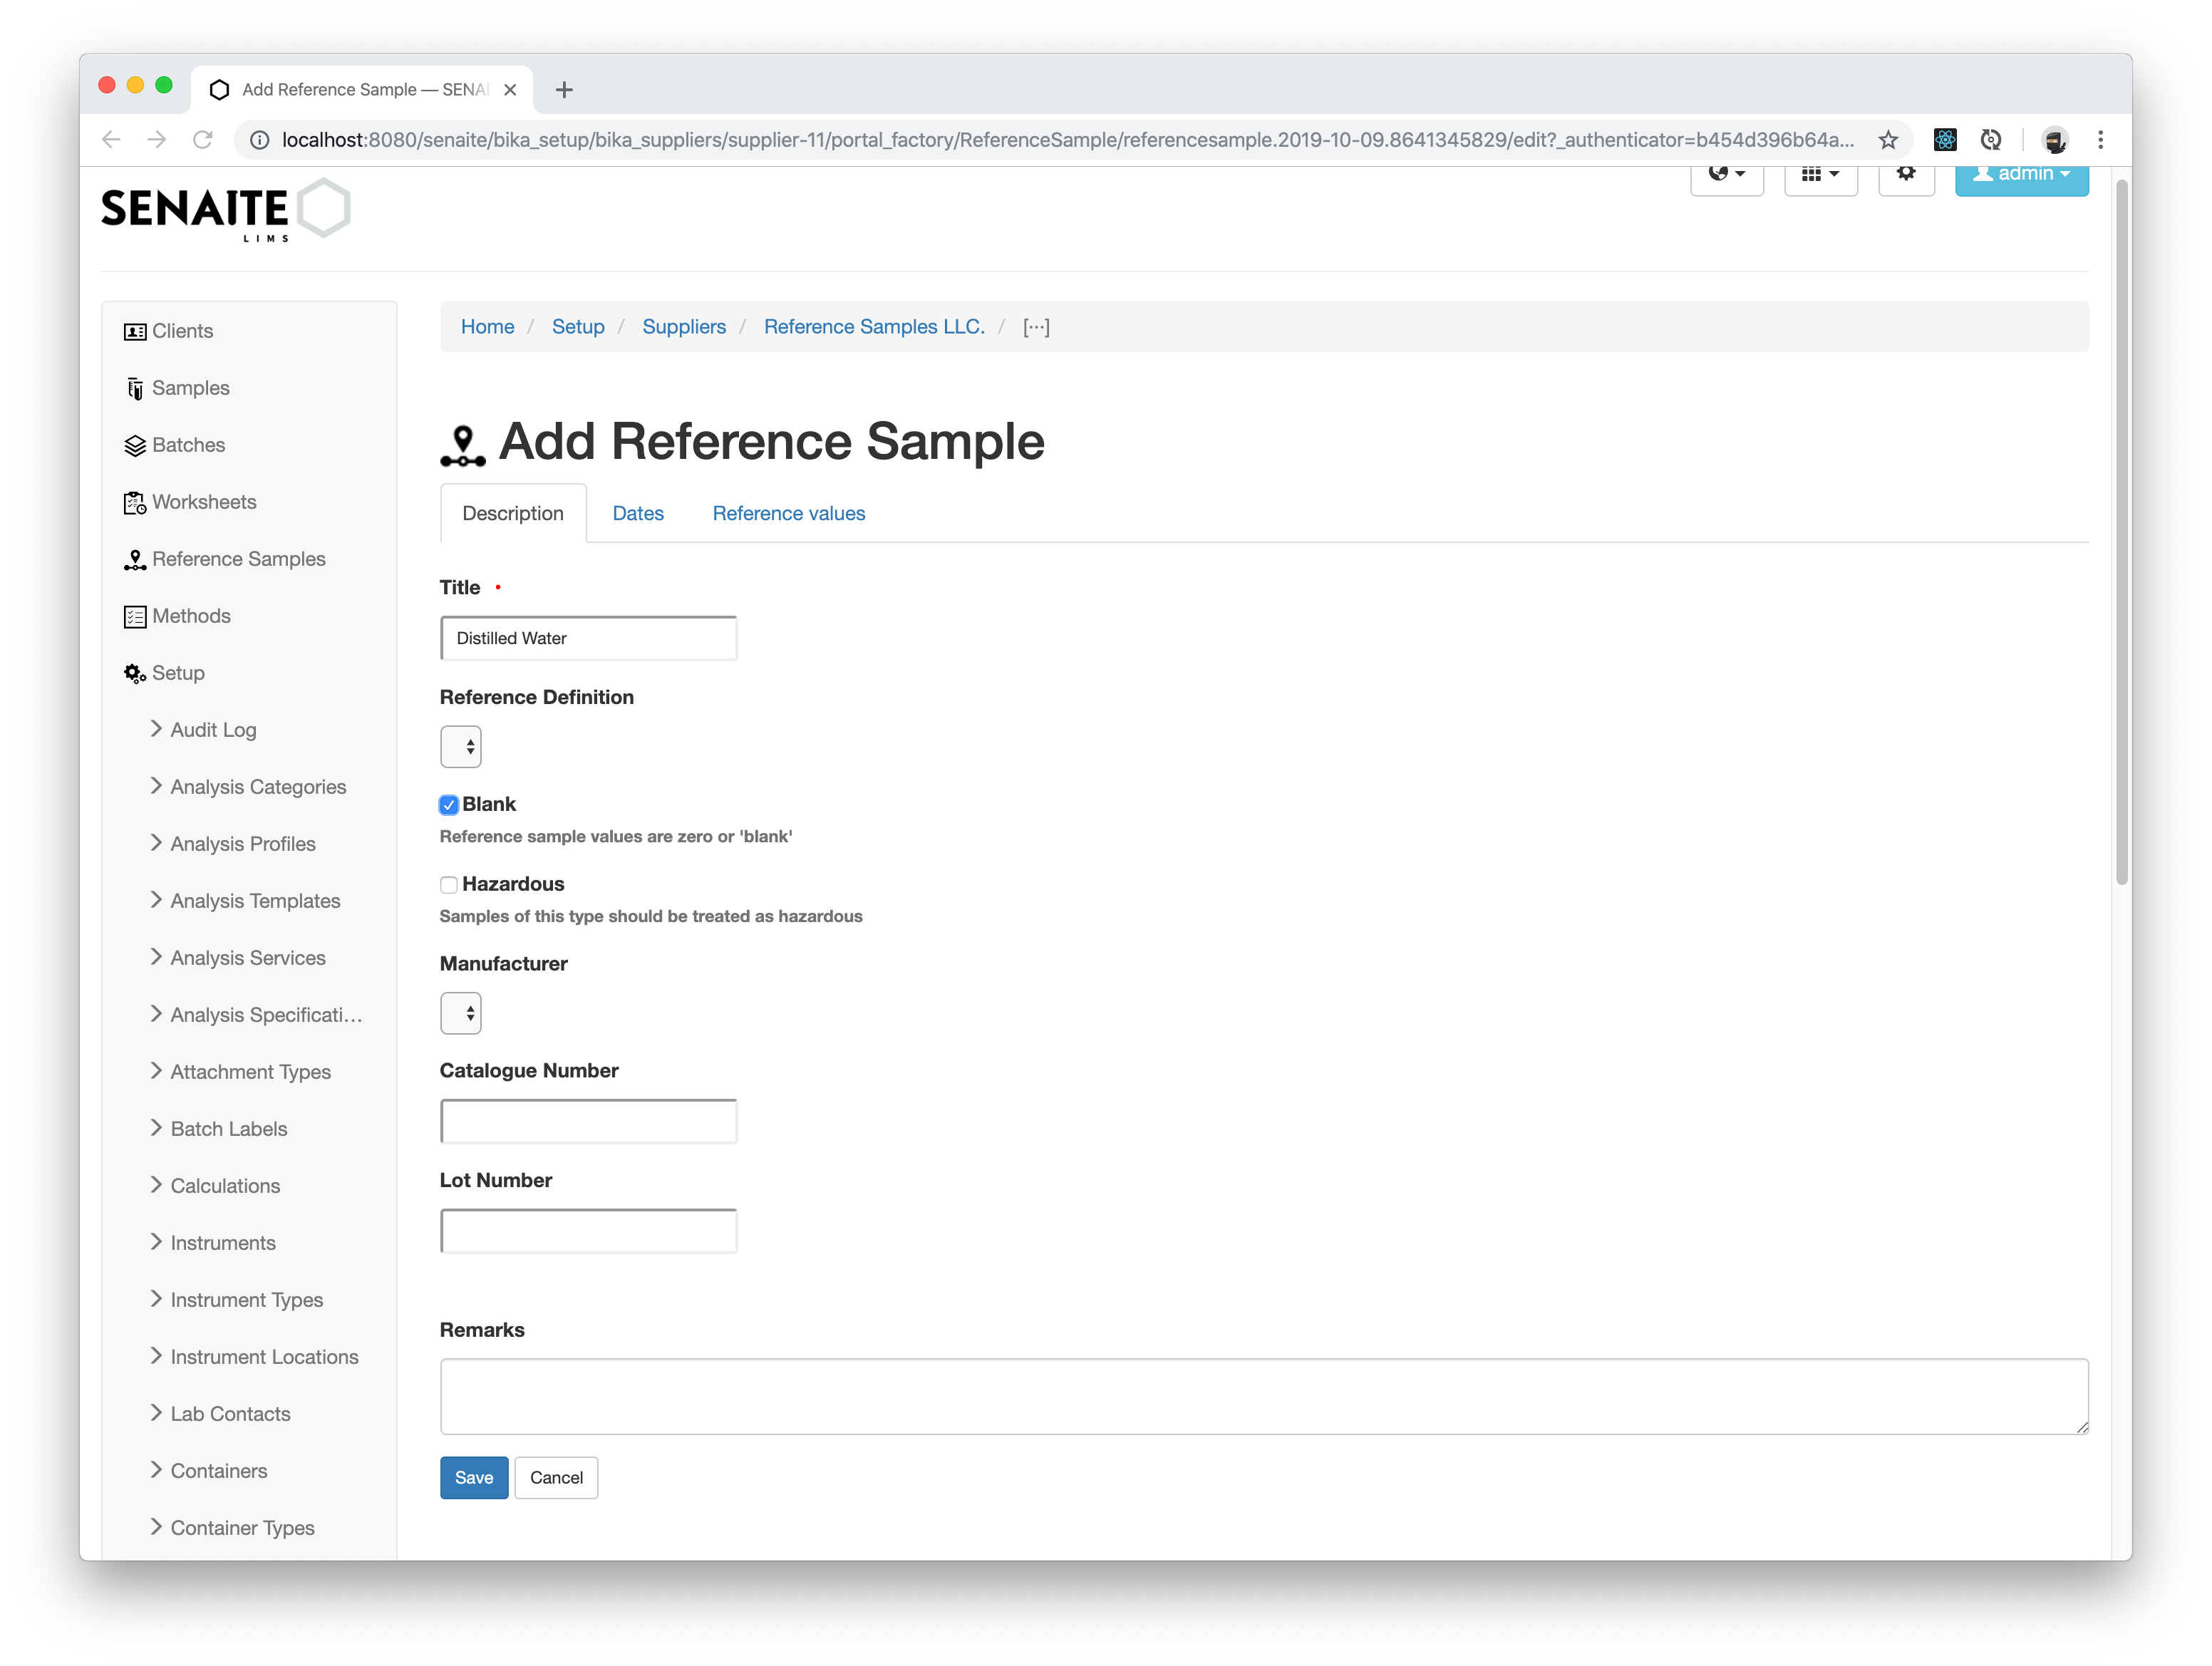Open the globe language menu
Image resolution: width=2212 pixels, height=1666 pixels.
tap(1727, 175)
